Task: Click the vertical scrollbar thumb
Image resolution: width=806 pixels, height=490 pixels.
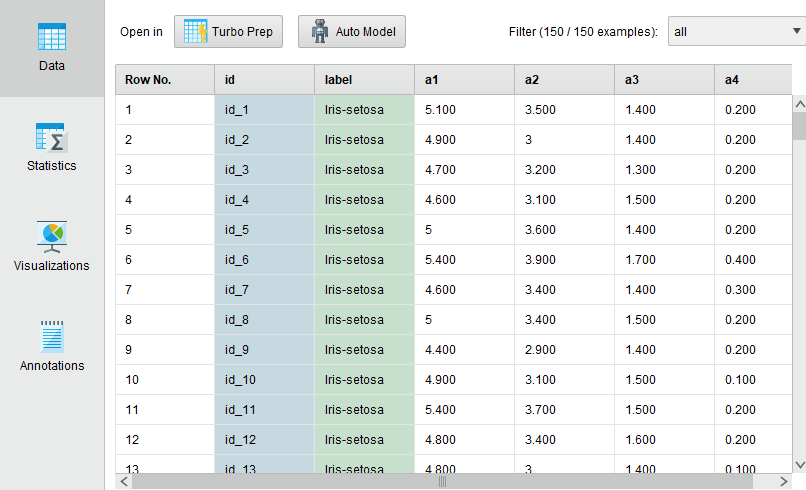Action: pyautogui.click(x=800, y=126)
